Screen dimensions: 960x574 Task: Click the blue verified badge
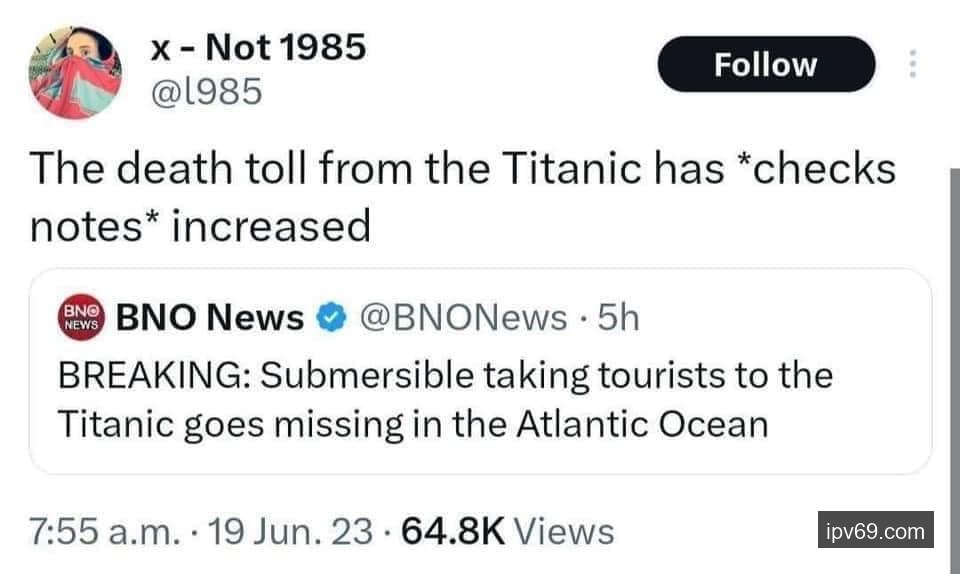[328, 319]
